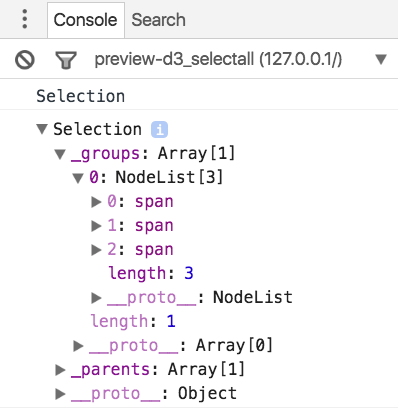Collapse the 0: NodeList[3] entry
The height and width of the screenshot is (412, 398).
78,178
